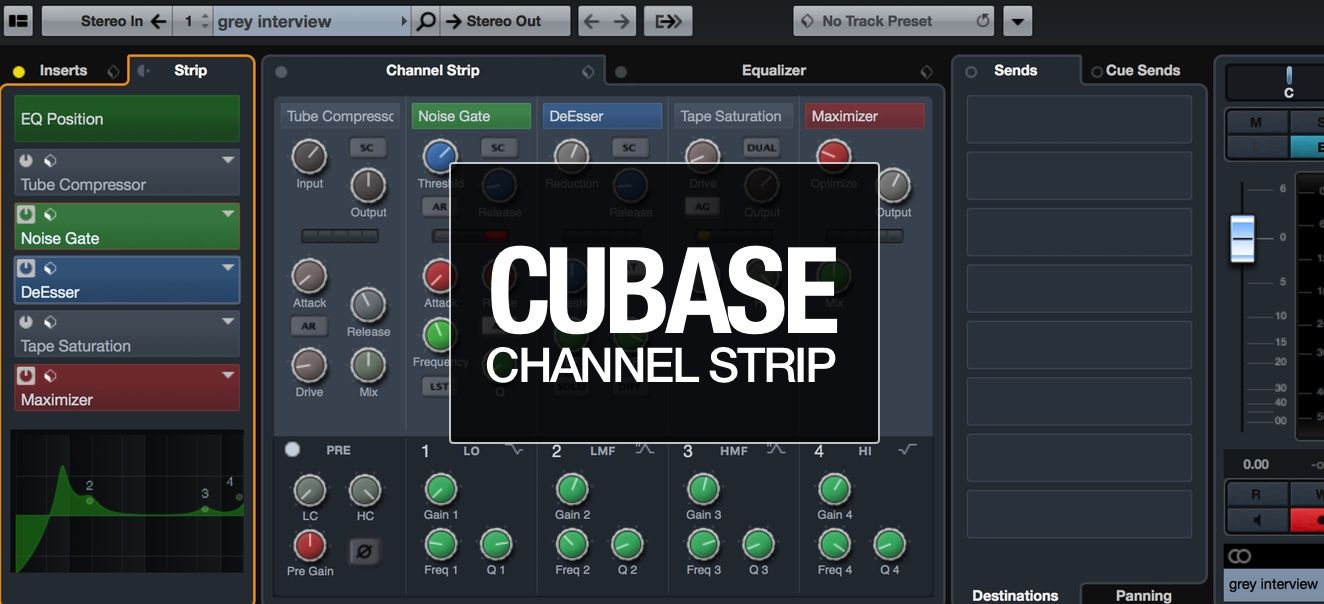Reload track preset circular arrow icon
The height and width of the screenshot is (604, 1324).
point(982,20)
